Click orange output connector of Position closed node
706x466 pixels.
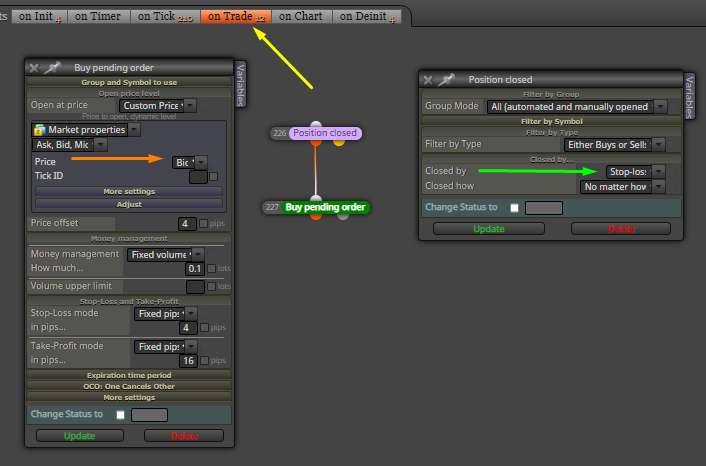316,142
